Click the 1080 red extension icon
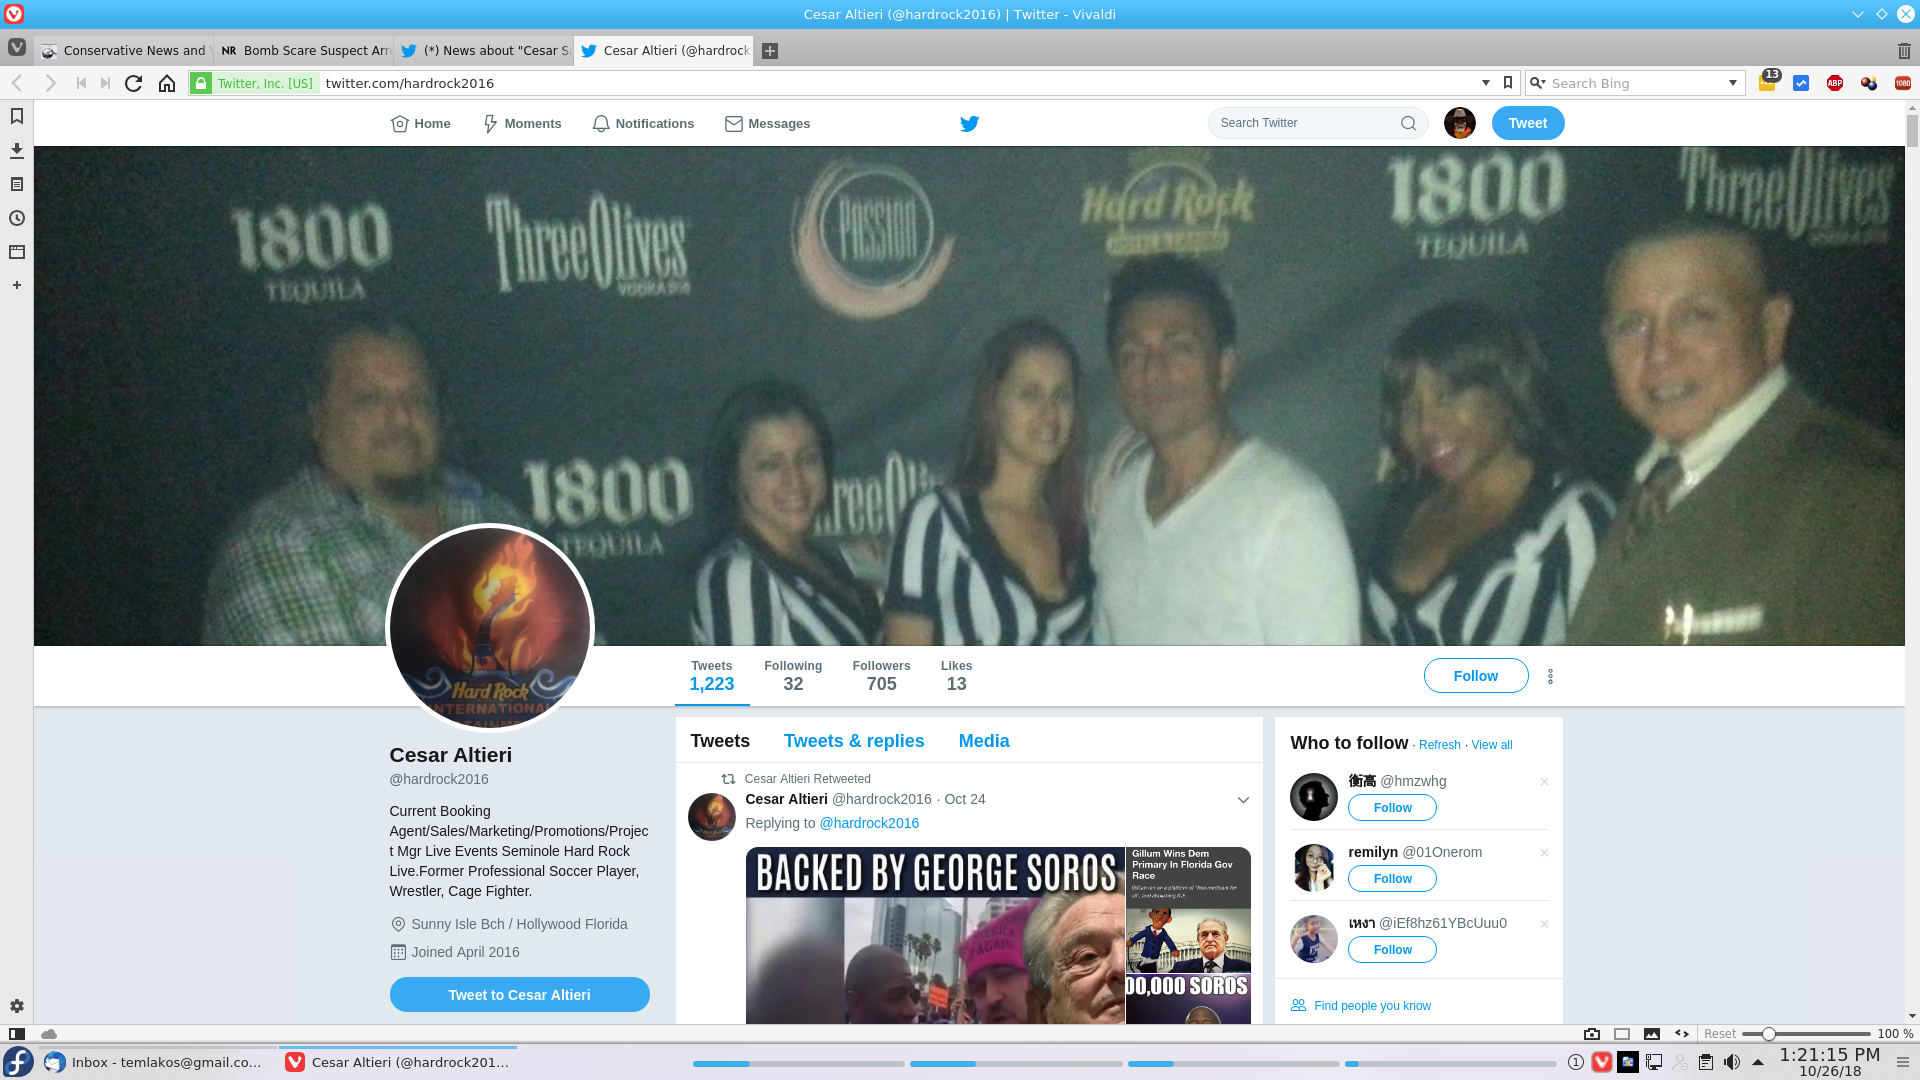This screenshot has width=1920, height=1080. click(x=1903, y=84)
